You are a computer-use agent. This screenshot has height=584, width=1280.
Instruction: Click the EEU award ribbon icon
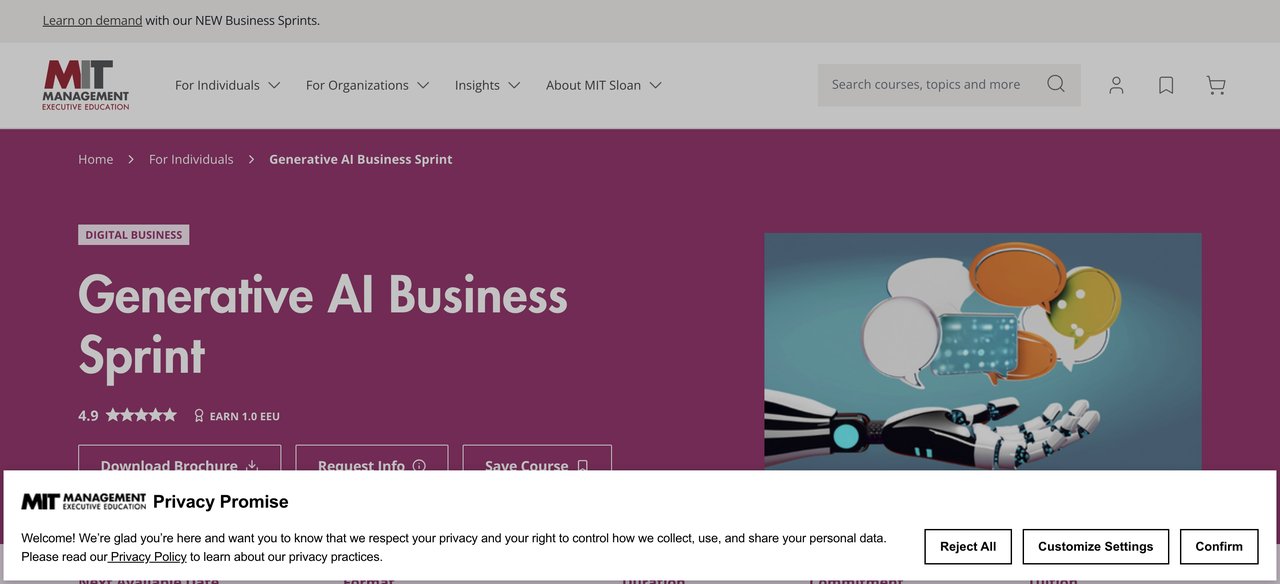[x=199, y=415]
